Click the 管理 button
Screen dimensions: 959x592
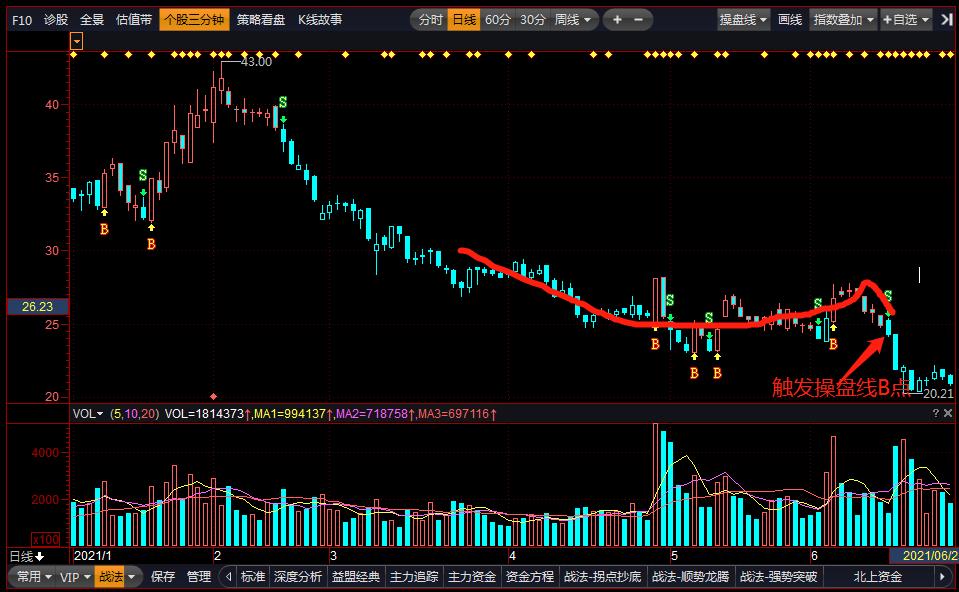199,576
